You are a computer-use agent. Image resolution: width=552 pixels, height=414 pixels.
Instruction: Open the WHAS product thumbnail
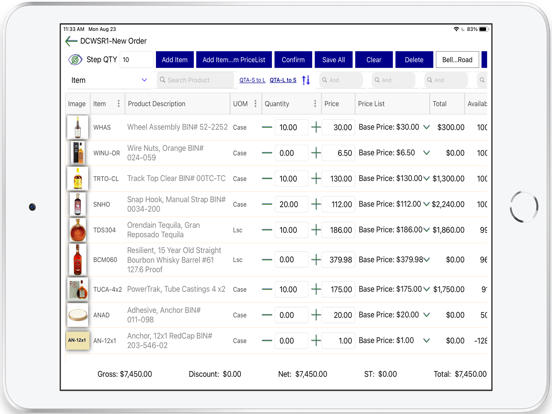point(77,127)
